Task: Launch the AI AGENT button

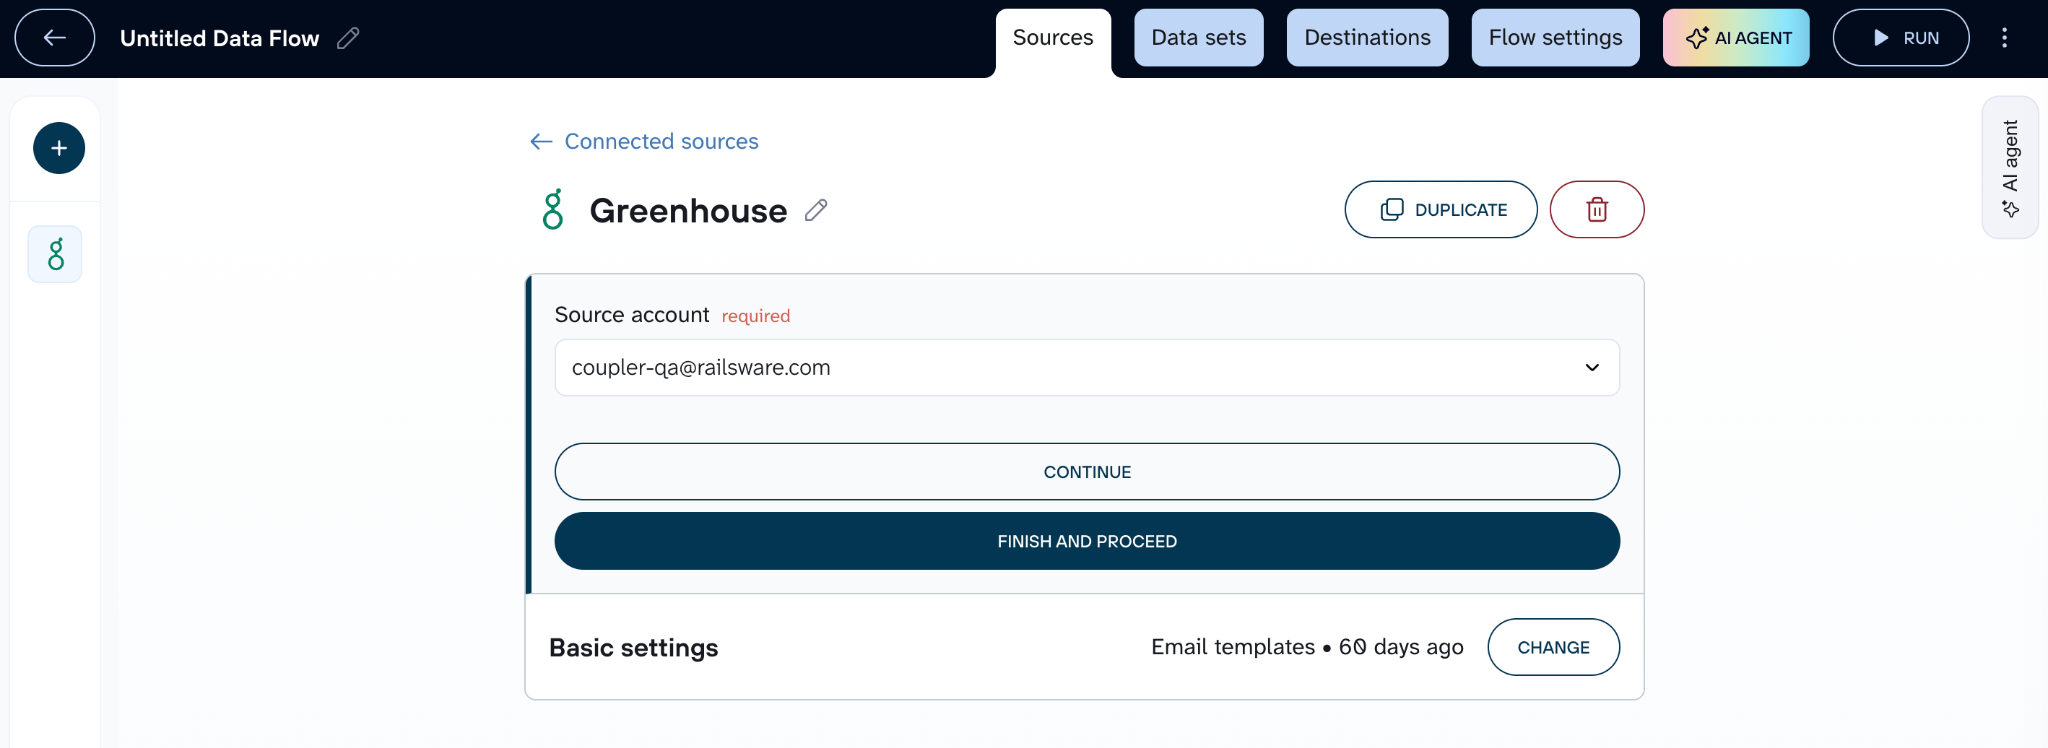Action: click(1736, 38)
